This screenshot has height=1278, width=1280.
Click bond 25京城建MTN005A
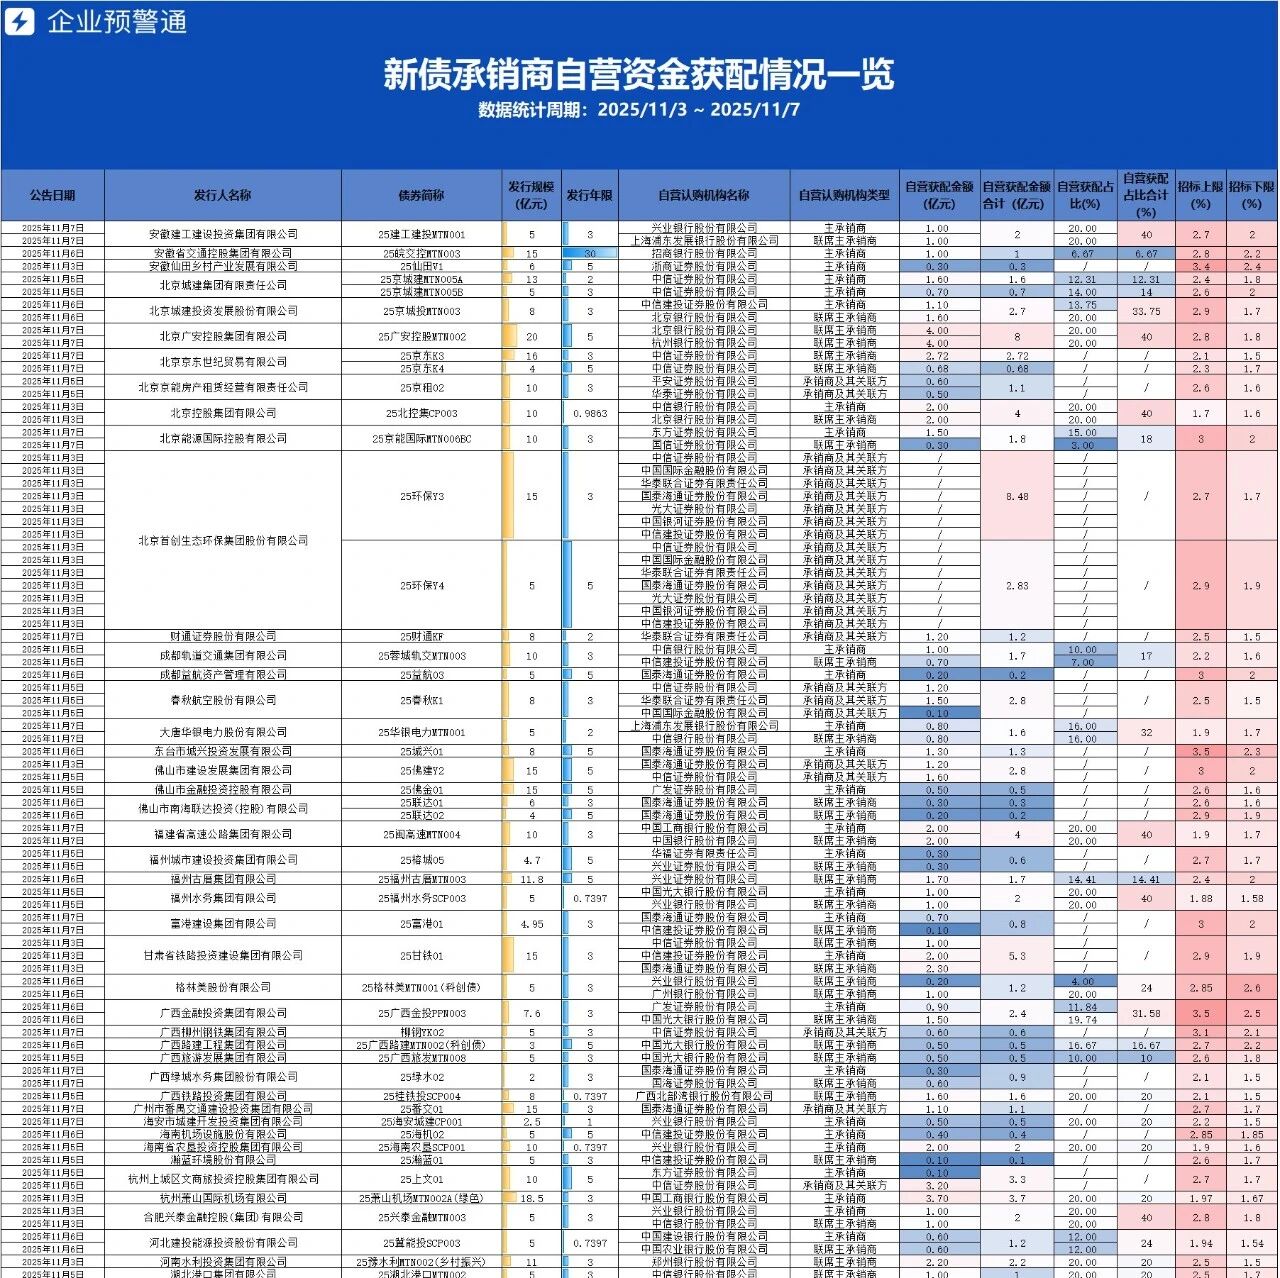pos(422,279)
